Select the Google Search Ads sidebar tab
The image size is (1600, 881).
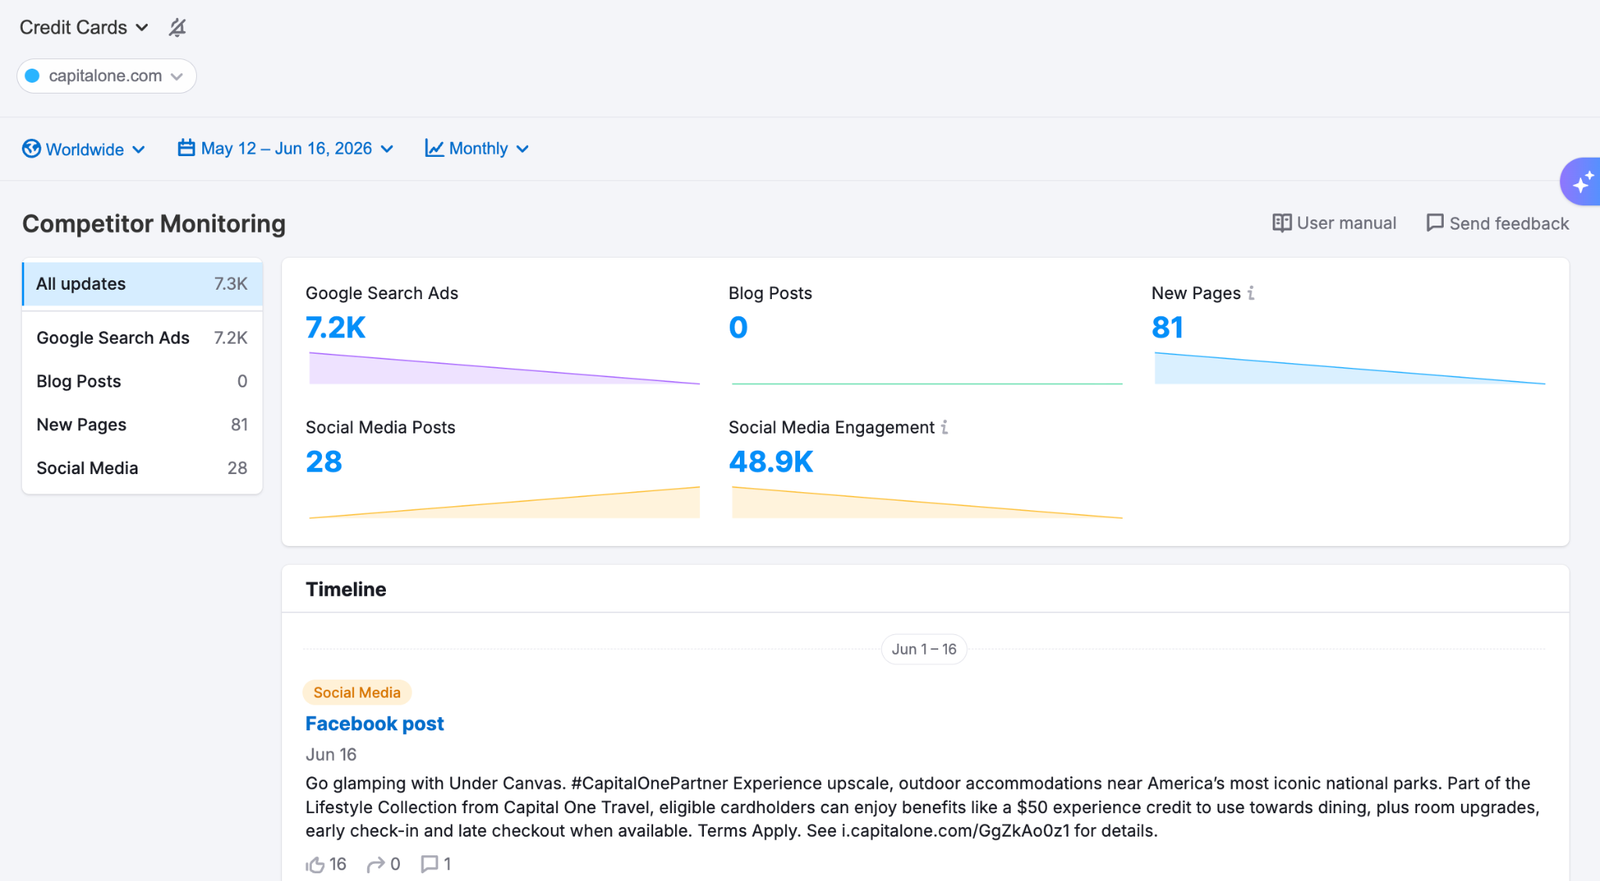pyautogui.click(x=142, y=338)
